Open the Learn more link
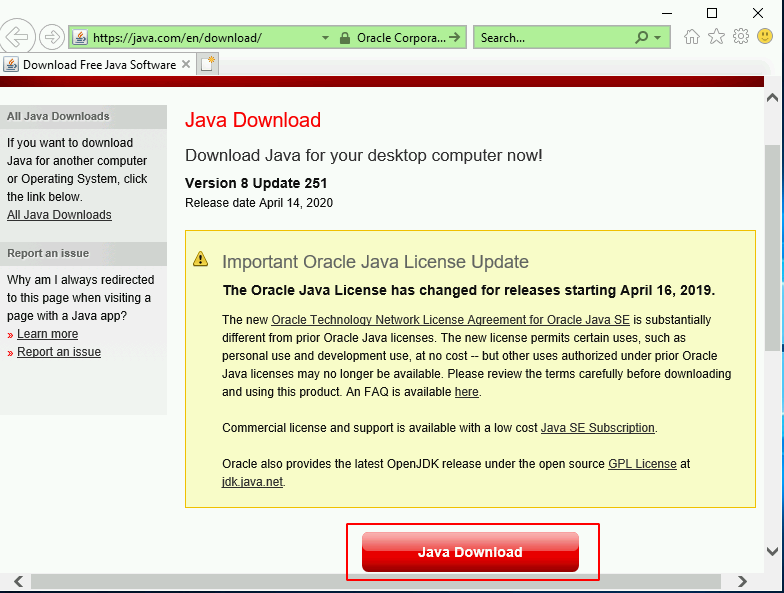This screenshot has width=784, height=593. pos(48,334)
